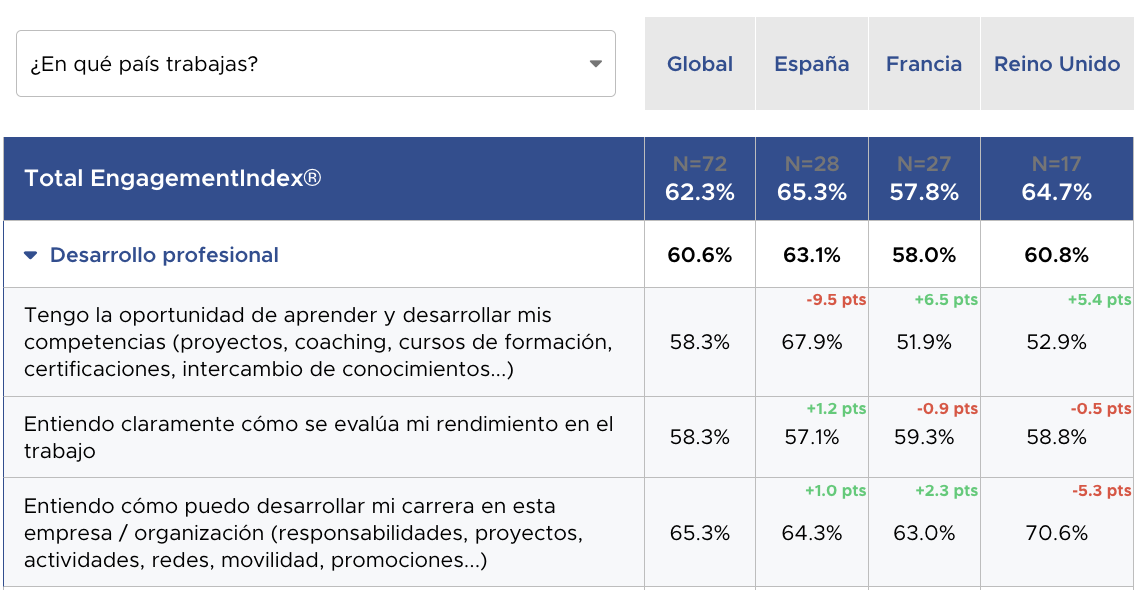Screen dimensions: 1136x590
Task: Click Reino Unido total score 64.7%
Action: [1057, 192]
